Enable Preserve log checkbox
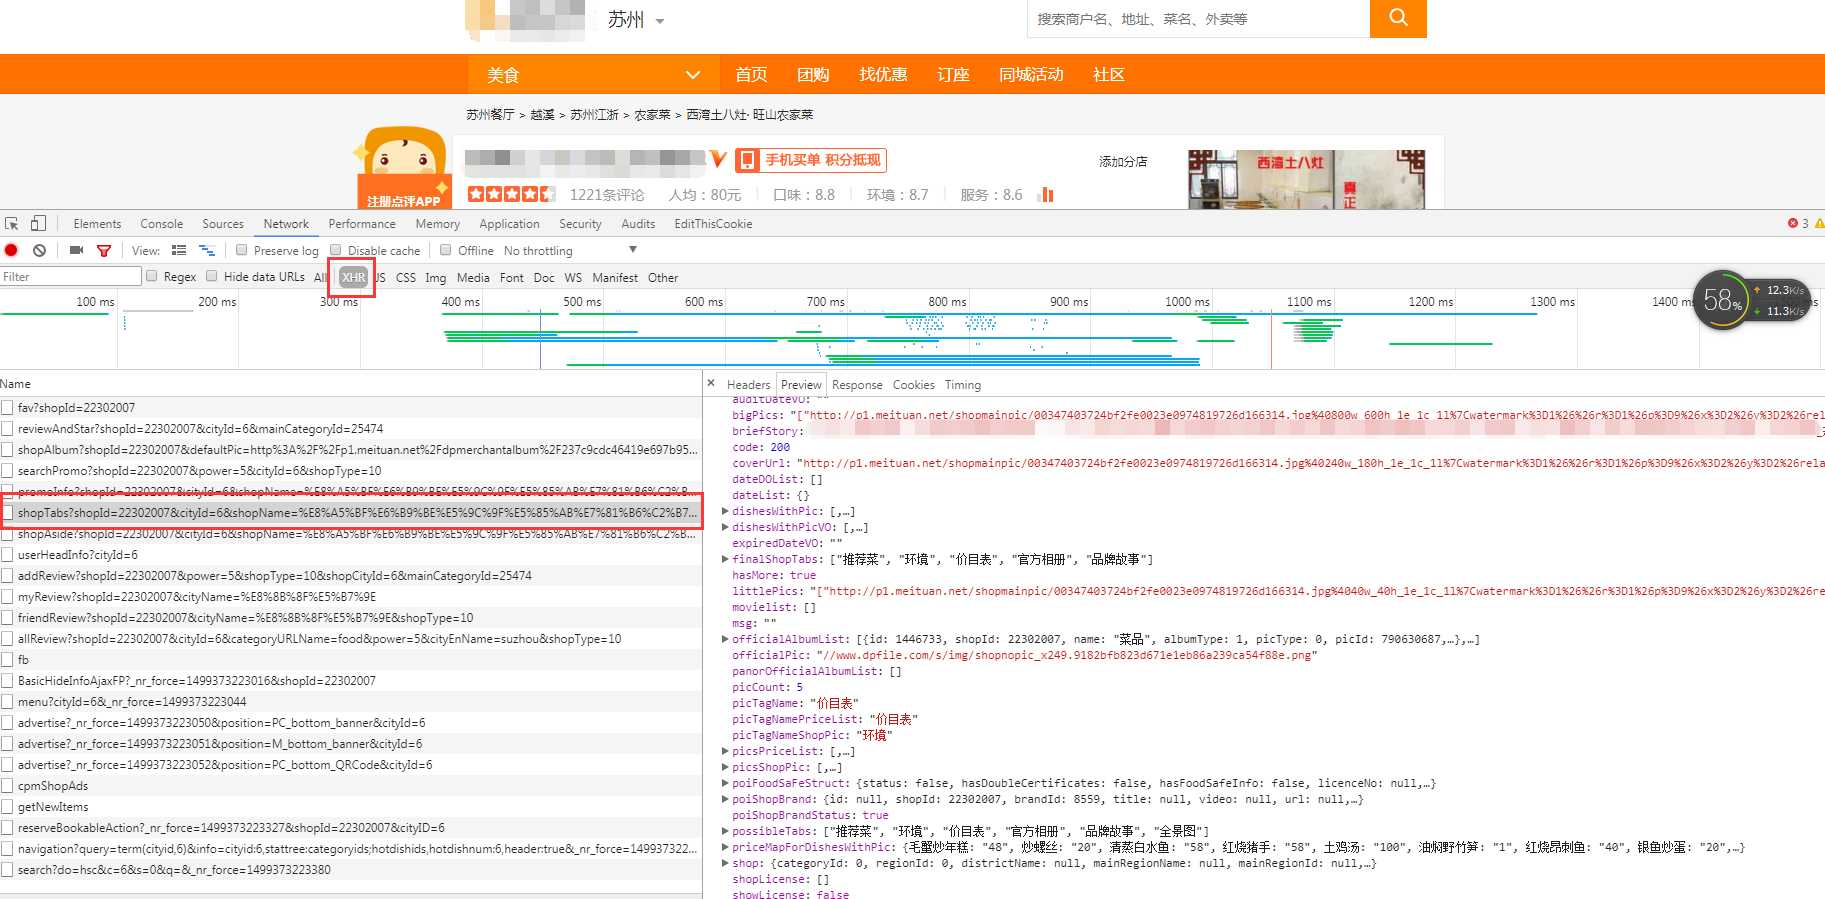Viewport: 1825px width, 899px height. tap(242, 250)
